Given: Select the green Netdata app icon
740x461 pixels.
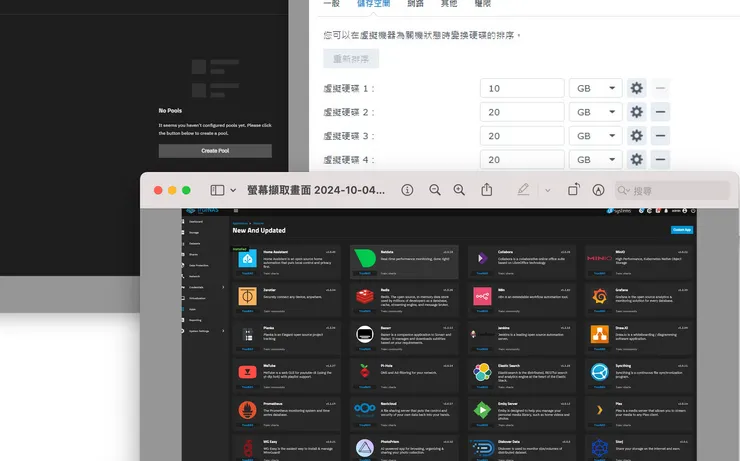Looking at the screenshot, I should tap(365, 259).
